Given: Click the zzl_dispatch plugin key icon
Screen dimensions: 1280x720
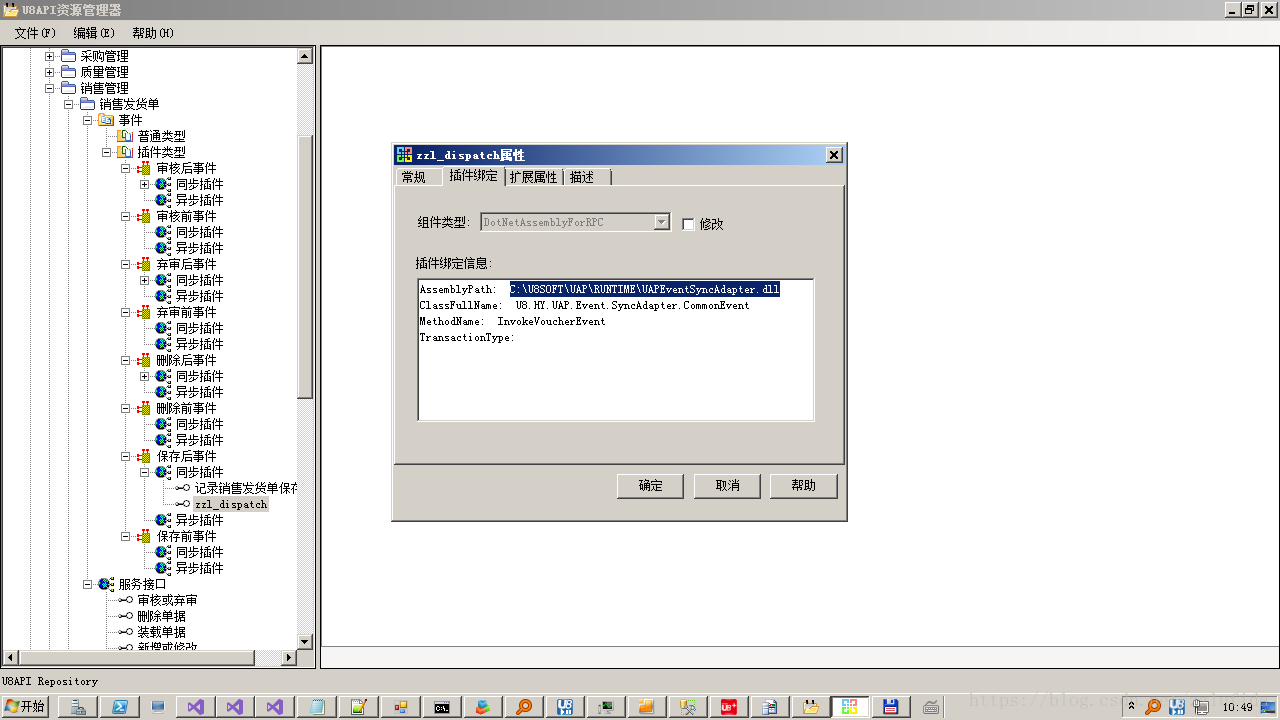Looking at the screenshot, I should (x=182, y=504).
